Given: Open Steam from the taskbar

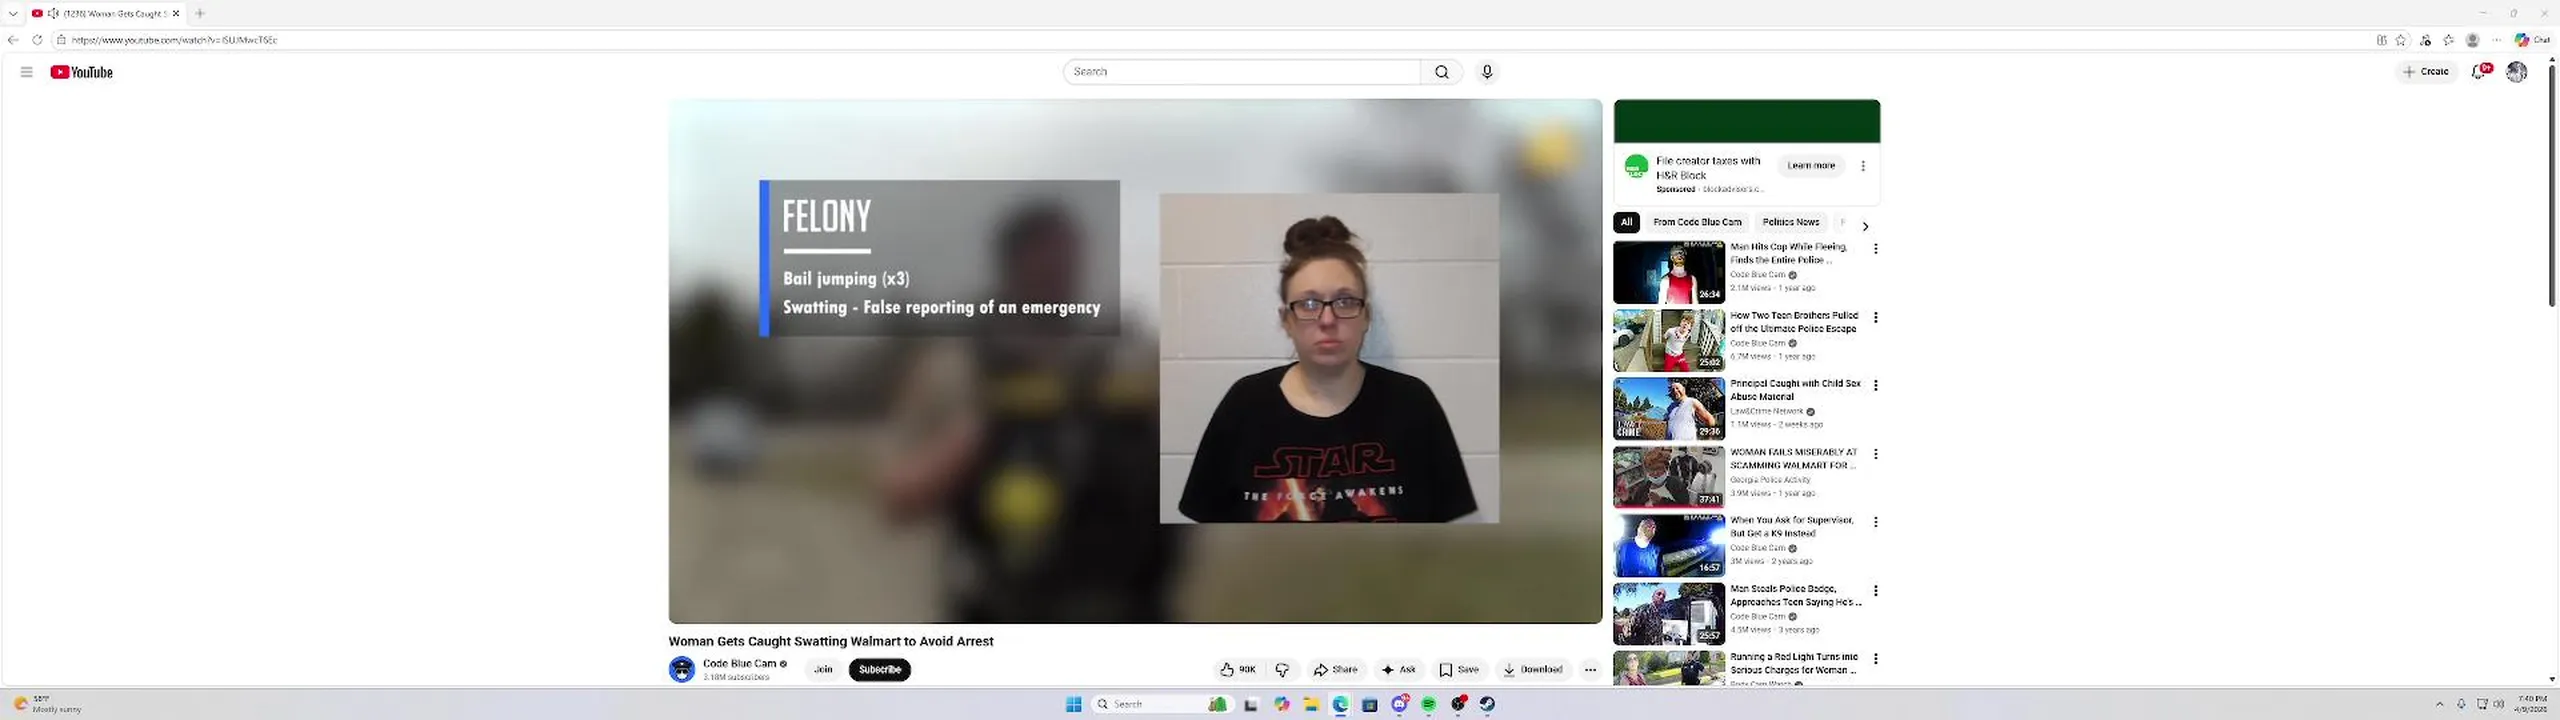Looking at the screenshot, I should [1487, 704].
